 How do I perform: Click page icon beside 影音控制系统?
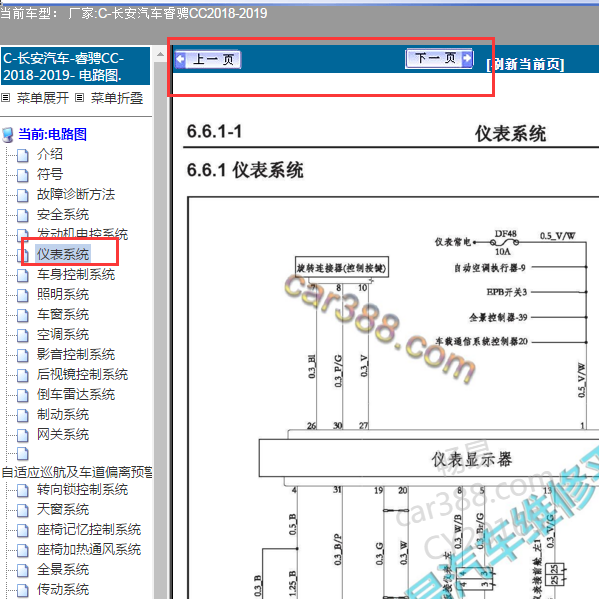point(23,355)
